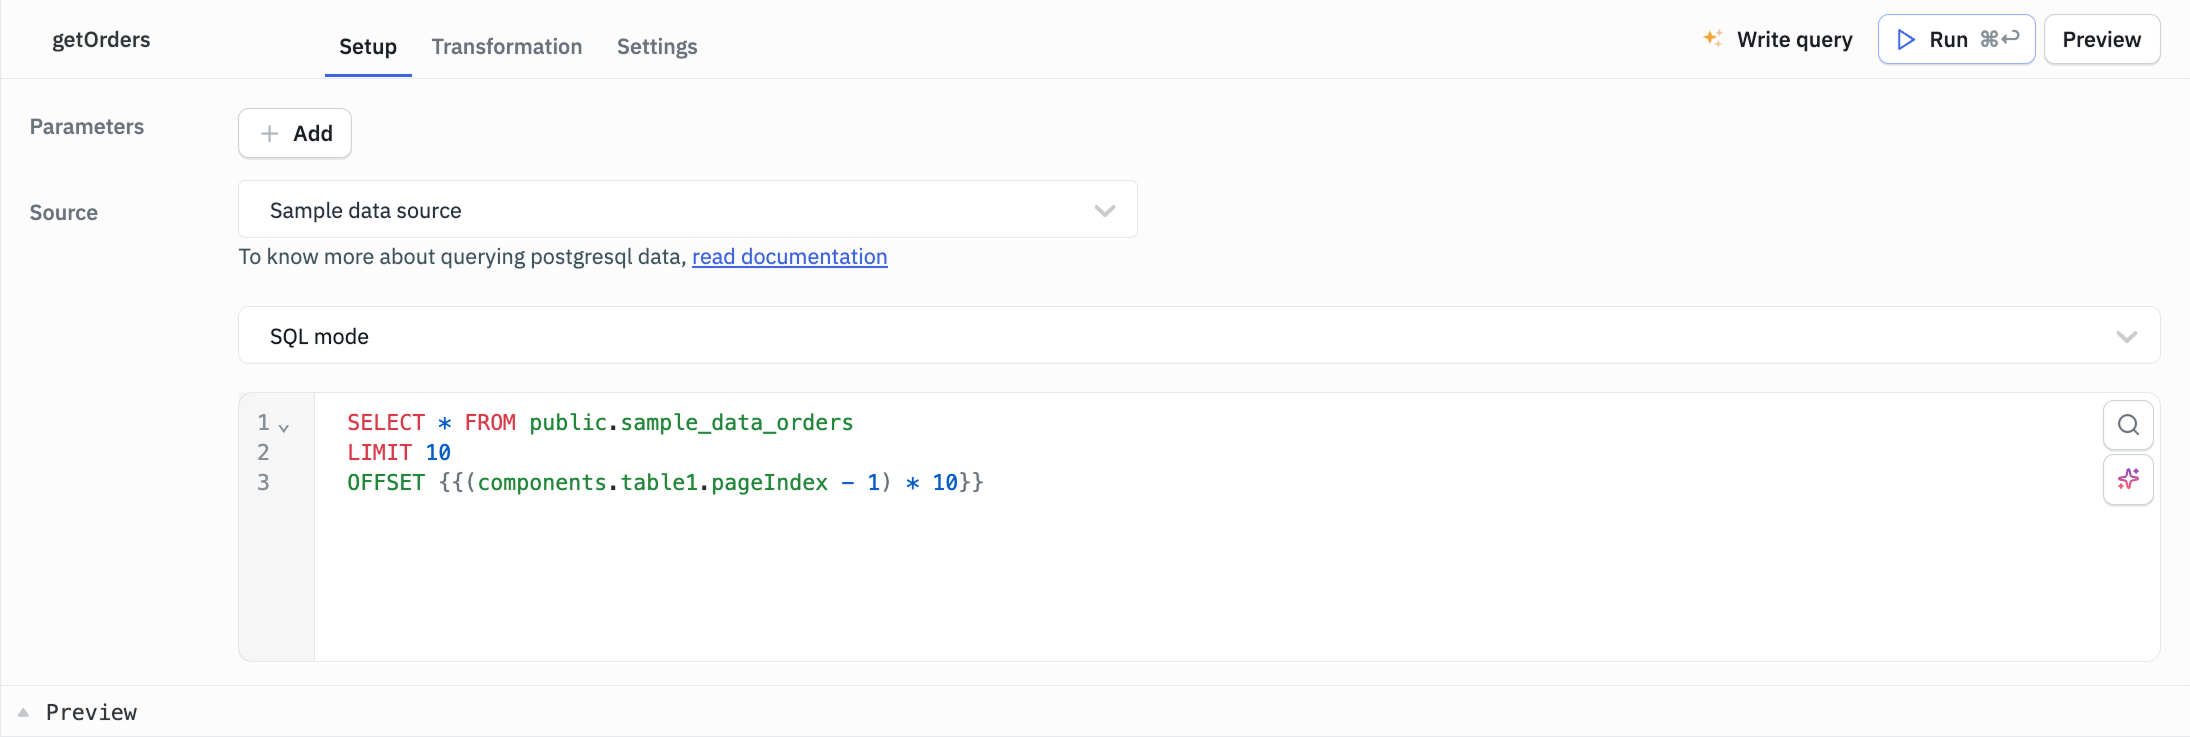This screenshot has width=2190, height=737.
Task: Click the Preview button at top right
Action: (x=2102, y=39)
